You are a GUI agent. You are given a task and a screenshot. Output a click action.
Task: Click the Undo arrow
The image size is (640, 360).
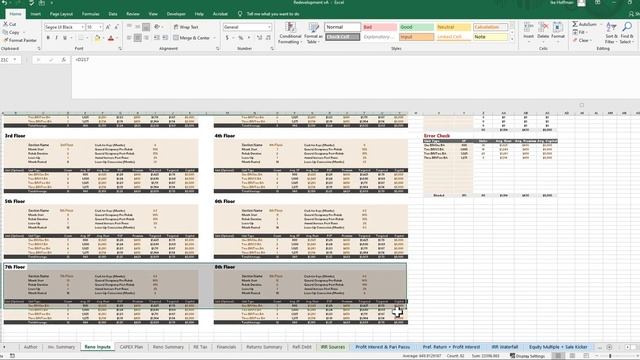point(5,3)
